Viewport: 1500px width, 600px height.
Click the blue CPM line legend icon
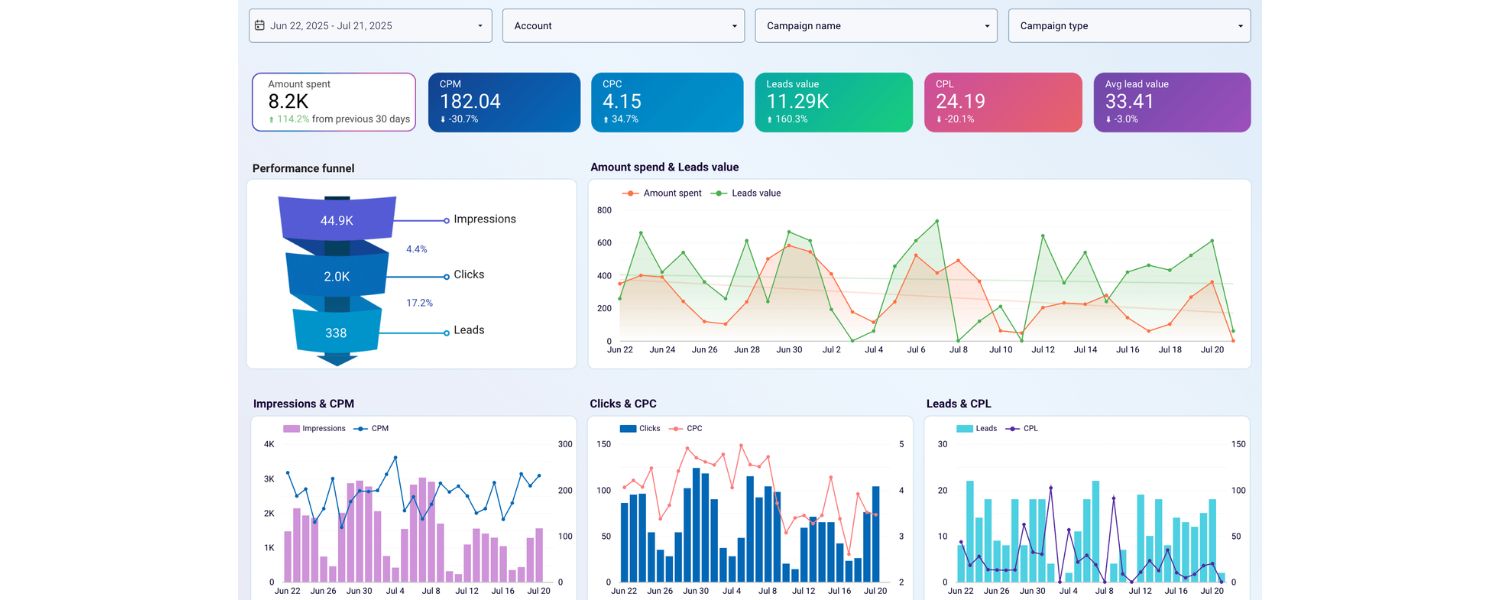(x=360, y=428)
